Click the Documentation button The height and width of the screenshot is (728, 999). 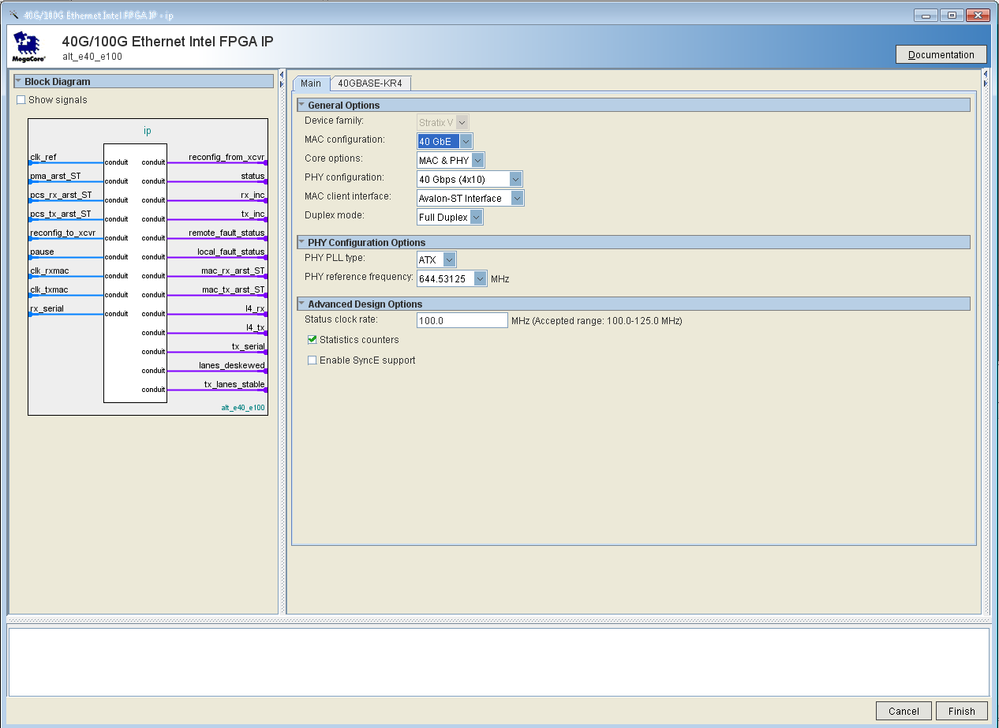coord(940,55)
